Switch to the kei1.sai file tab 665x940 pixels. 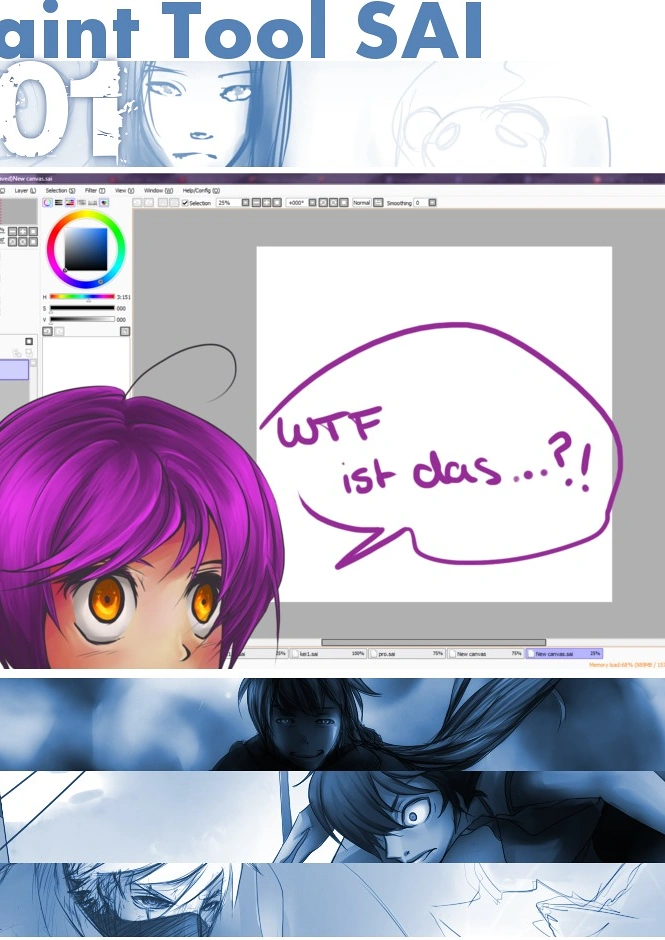[329, 653]
